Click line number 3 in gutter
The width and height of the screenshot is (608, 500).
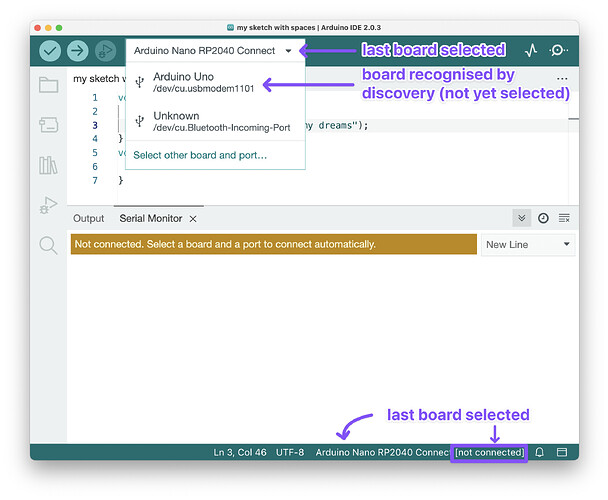95,125
